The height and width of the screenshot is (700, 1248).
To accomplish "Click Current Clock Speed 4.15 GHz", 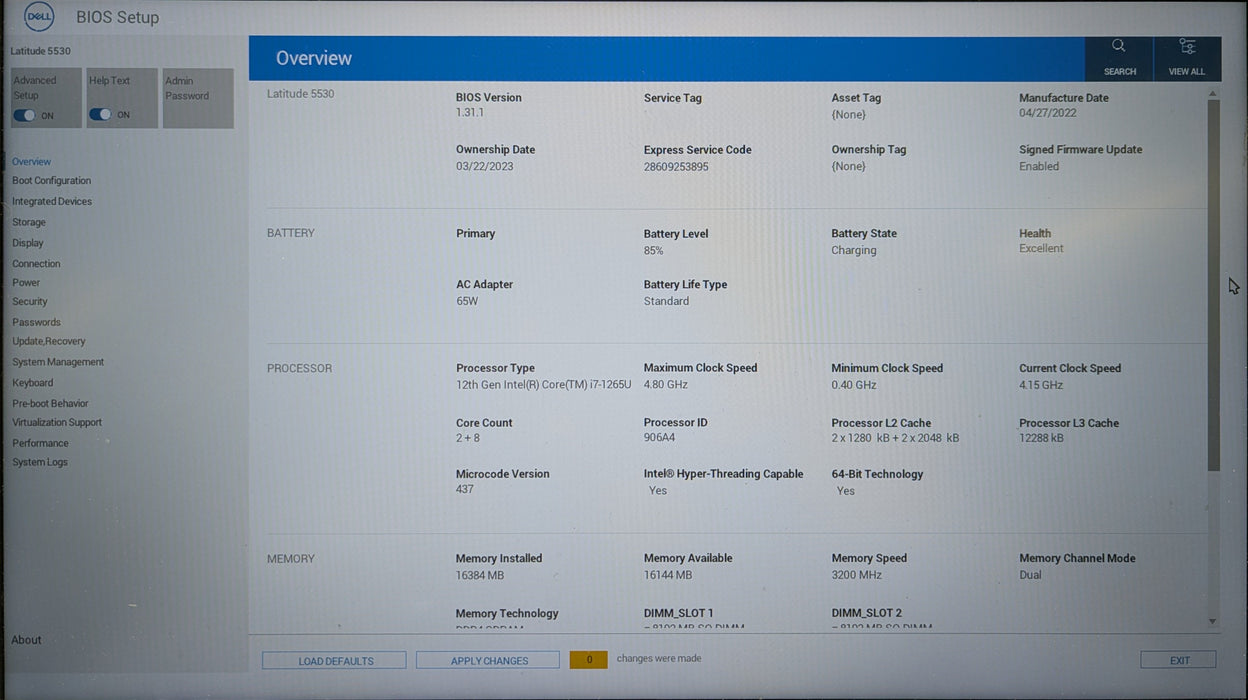I will pos(1041,385).
